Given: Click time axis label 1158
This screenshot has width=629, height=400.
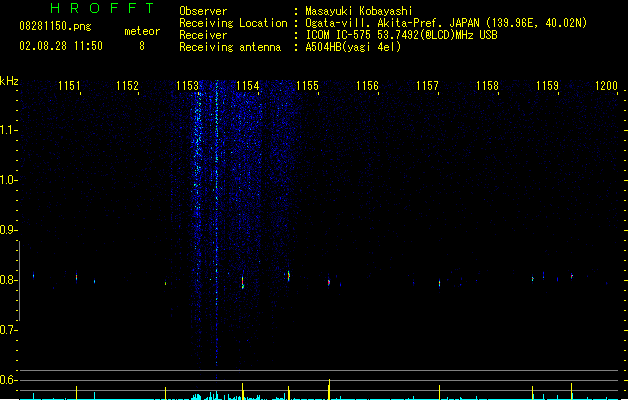Looking at the screenshot, I should click(x=487, y=86).
